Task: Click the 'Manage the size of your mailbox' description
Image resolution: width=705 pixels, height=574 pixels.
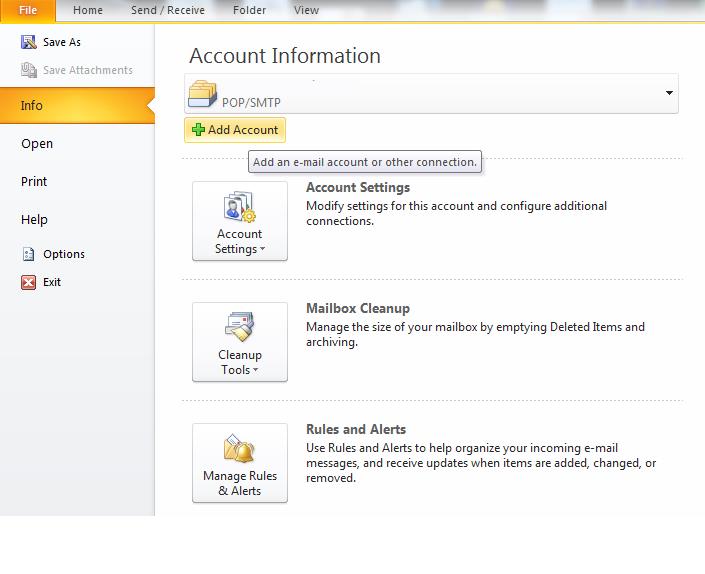Action: pyautogui.click(x=475, y=334)
